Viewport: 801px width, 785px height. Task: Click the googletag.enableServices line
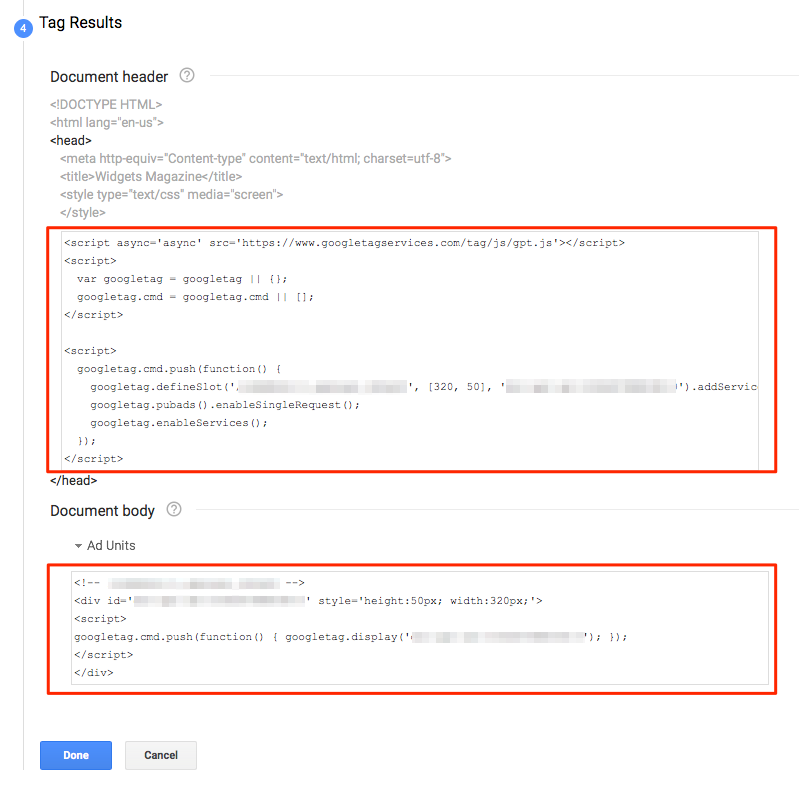pyautogui.click(x=179, y=423)
